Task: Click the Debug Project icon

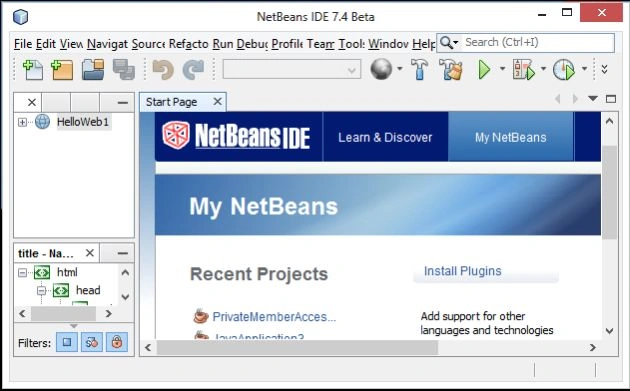Action: click(524, 70)
